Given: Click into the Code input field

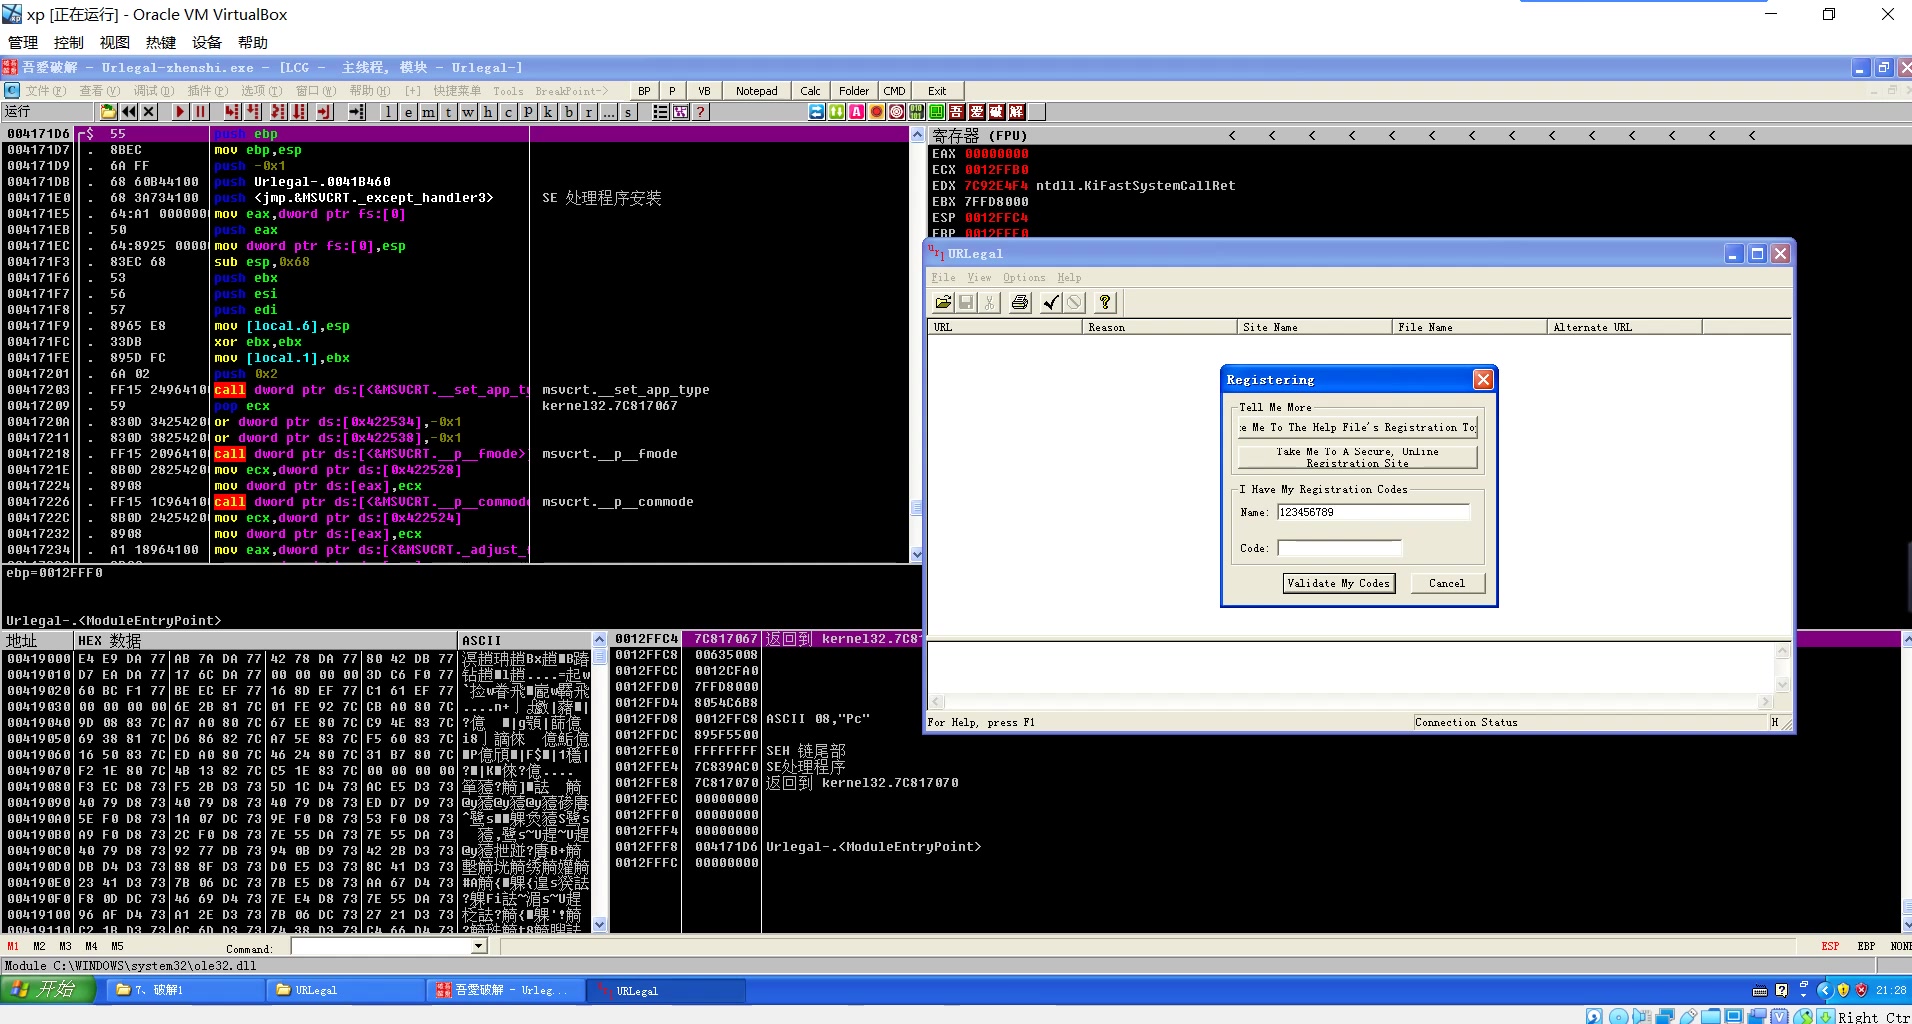Looking at the screenshot, I should (x=1339, y=548).
